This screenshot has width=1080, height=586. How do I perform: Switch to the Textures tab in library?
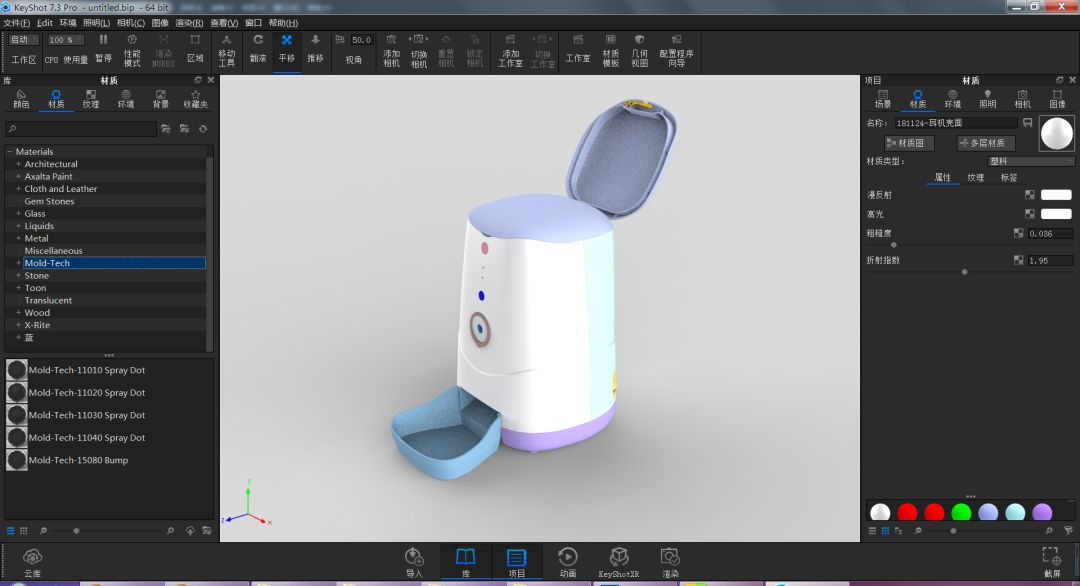91,98
